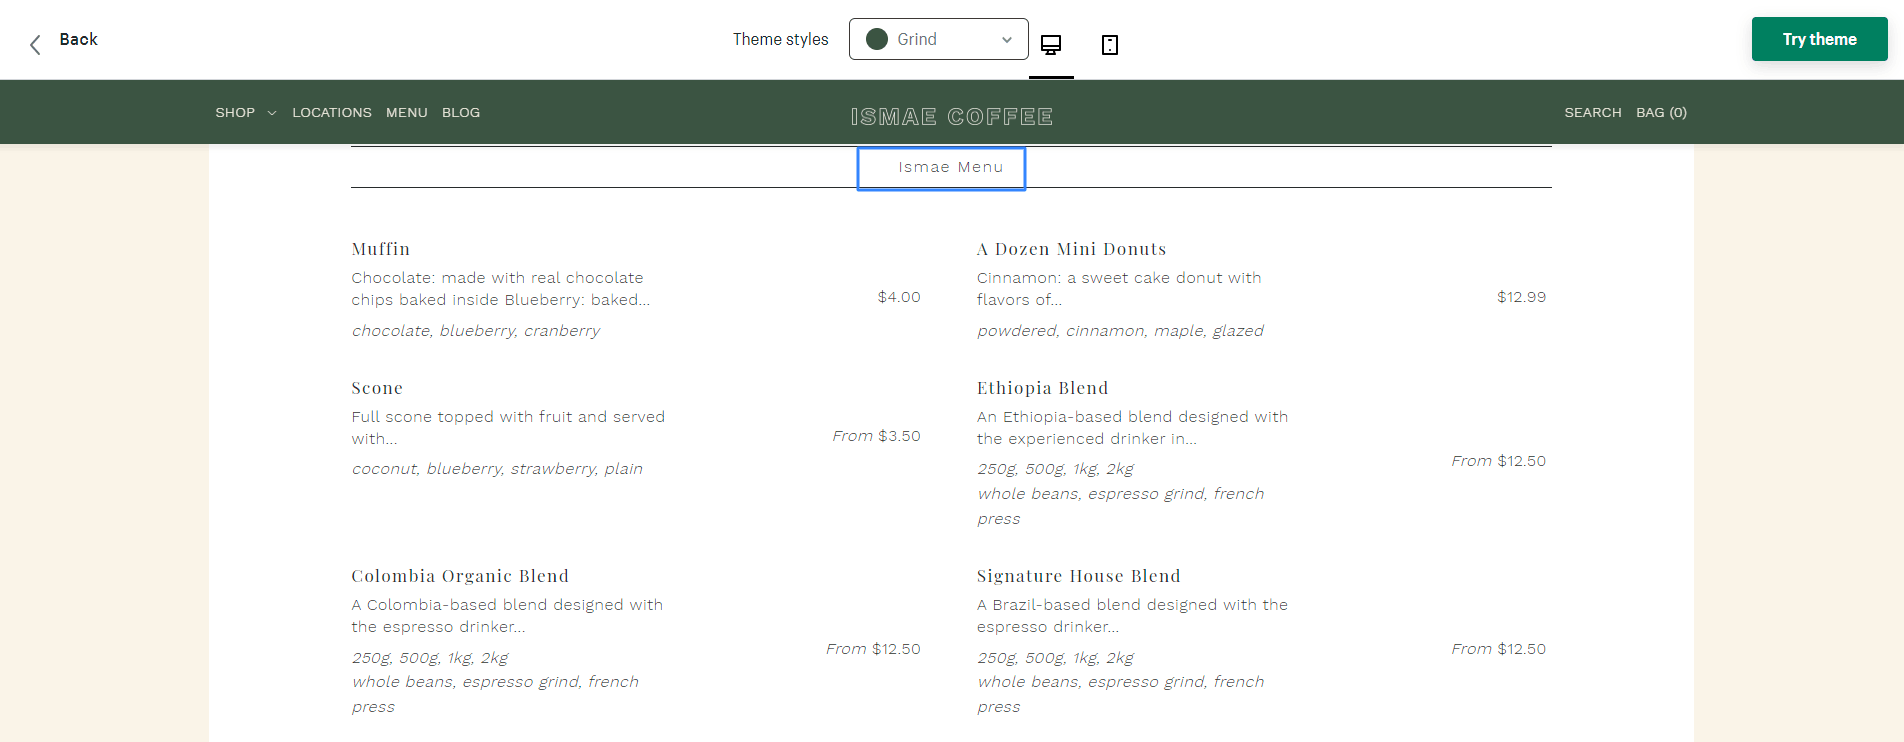
Task: Open the Signature House Blend item
Action: (x=1079, y=576)
